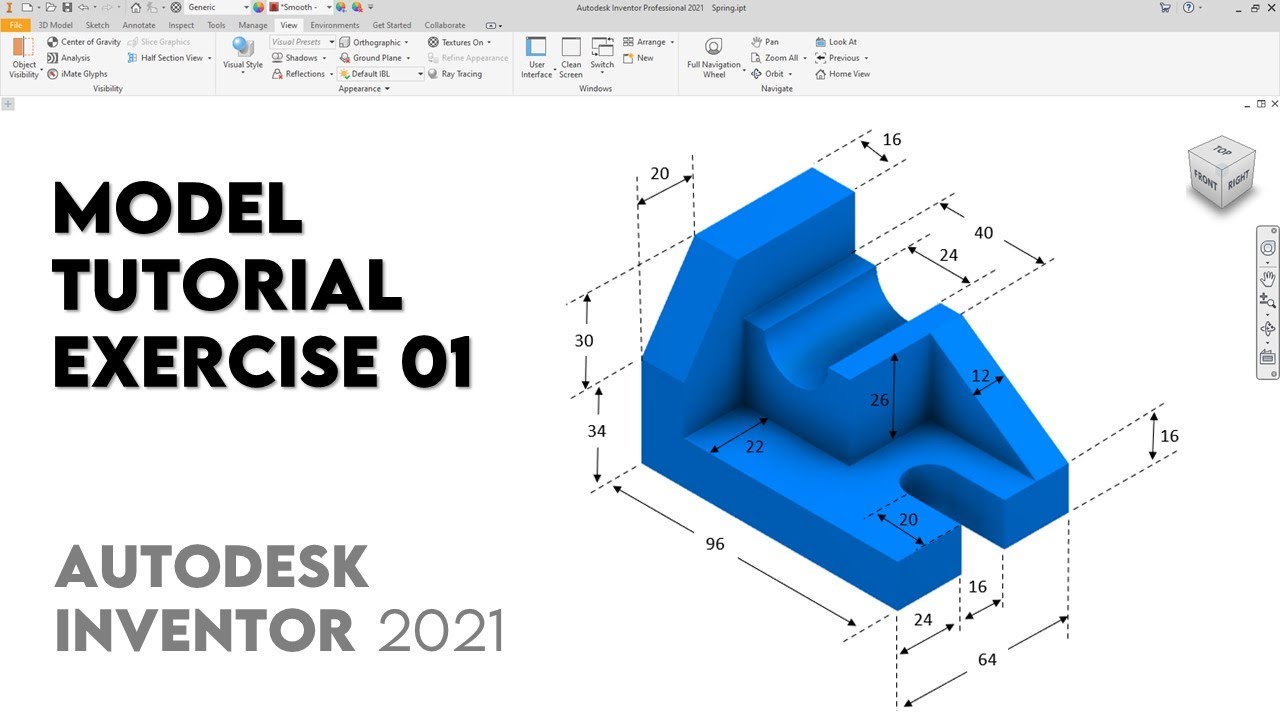Click the plus tab below the ribbon
The height and width of the screenshot is (720, 1280).
click(x=8, y=104)
